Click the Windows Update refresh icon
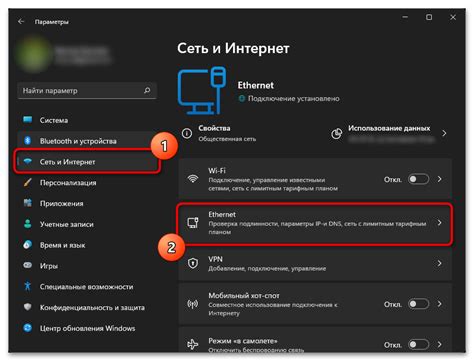 (28, 328)
